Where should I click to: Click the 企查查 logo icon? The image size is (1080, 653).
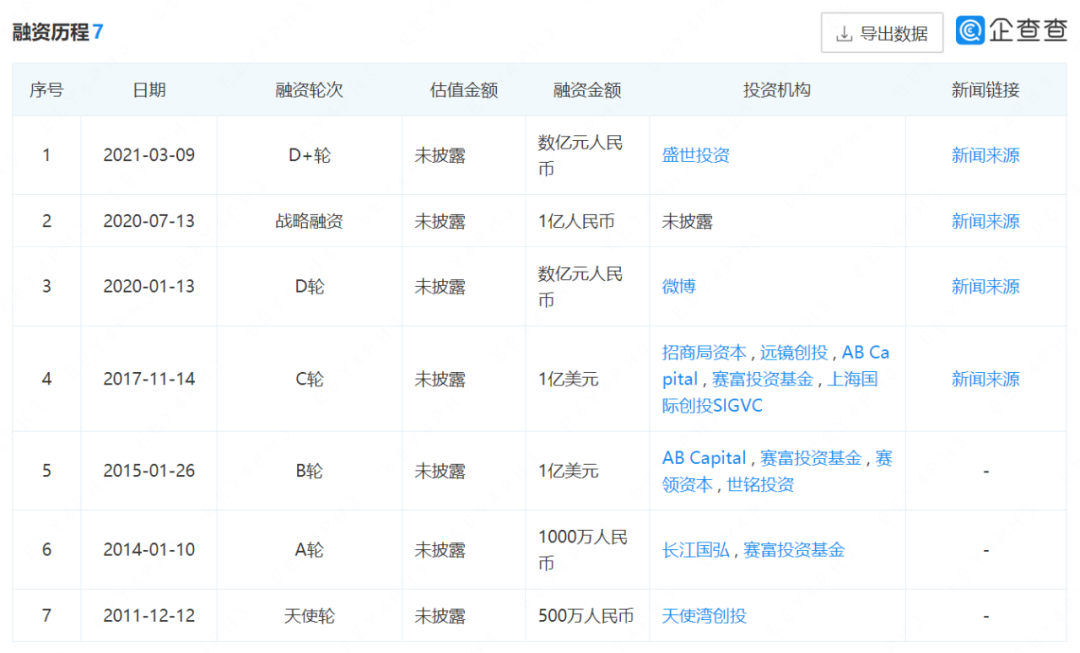pos(970,30)
